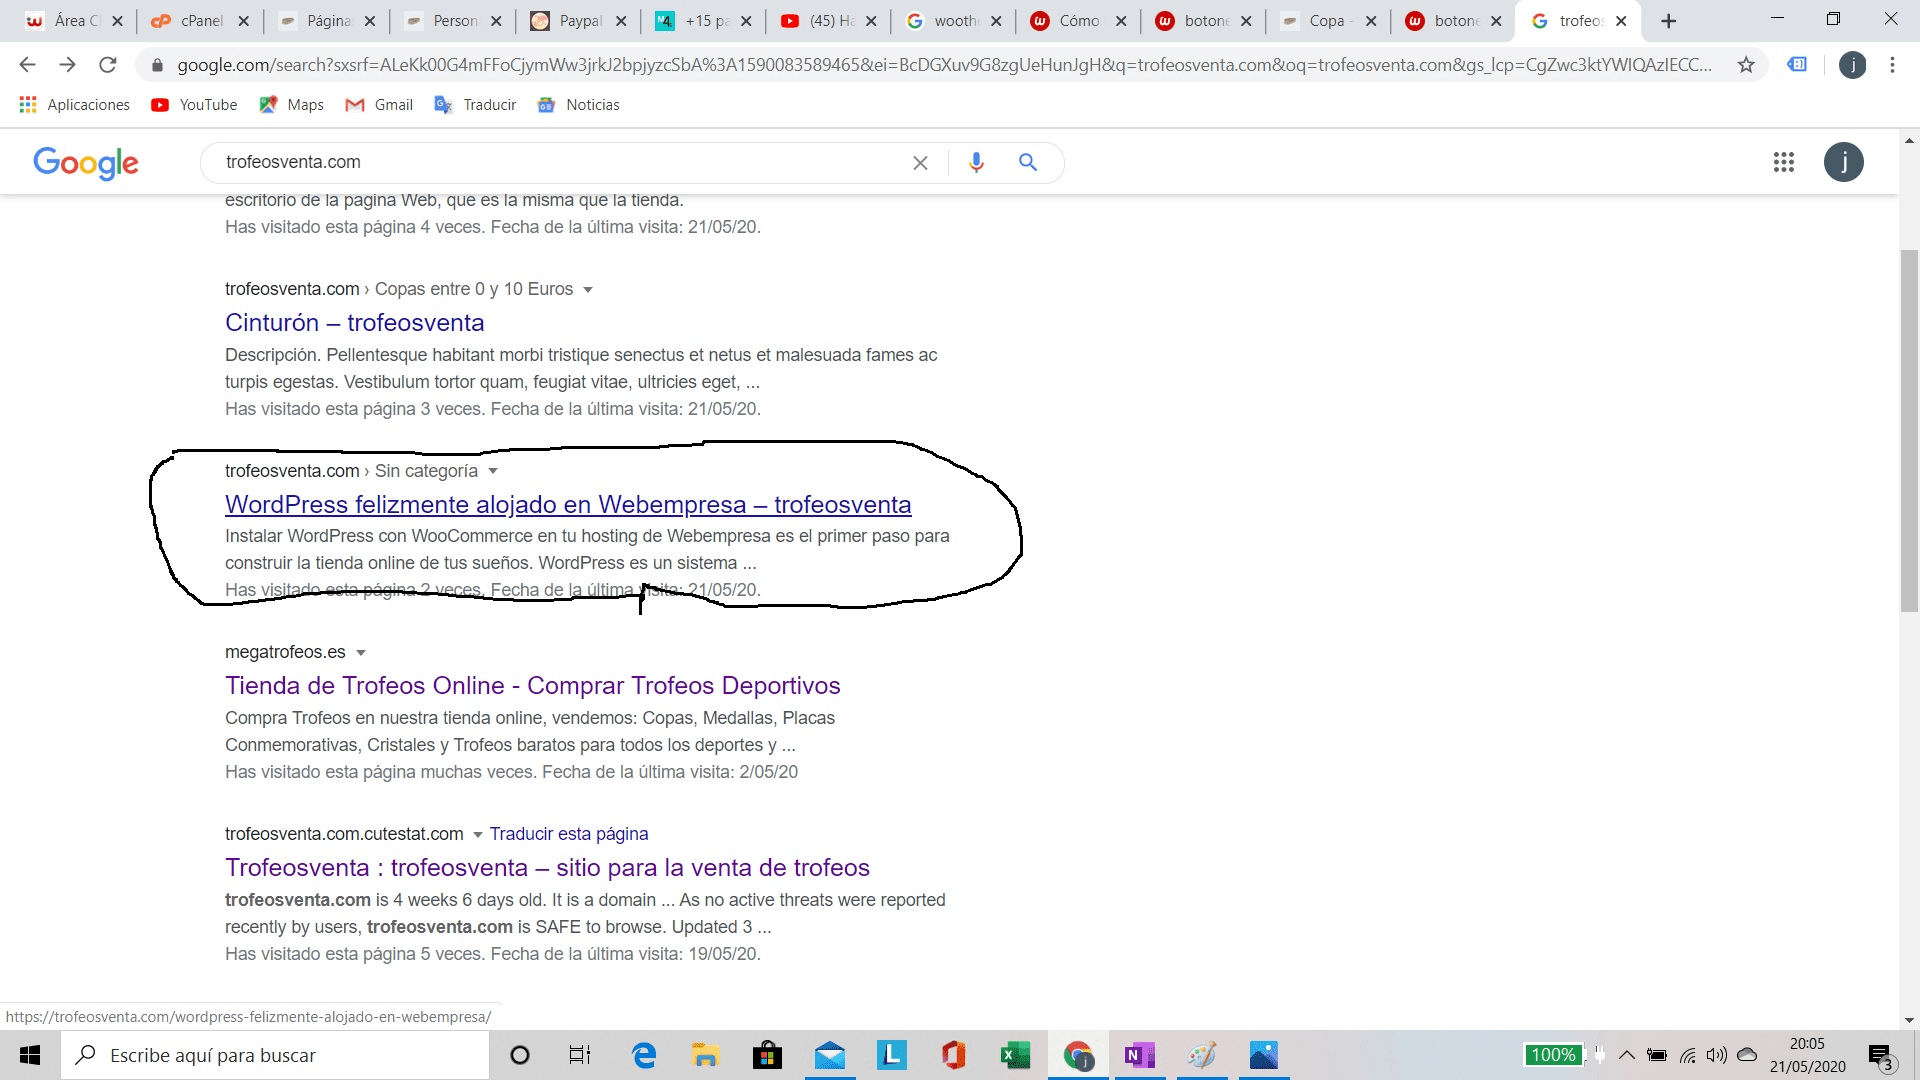Image resolution: width=1920 pixels, height=1080 pixels.
Task: Bookmark this page with the star icon
Action: tap(1746, 65)
